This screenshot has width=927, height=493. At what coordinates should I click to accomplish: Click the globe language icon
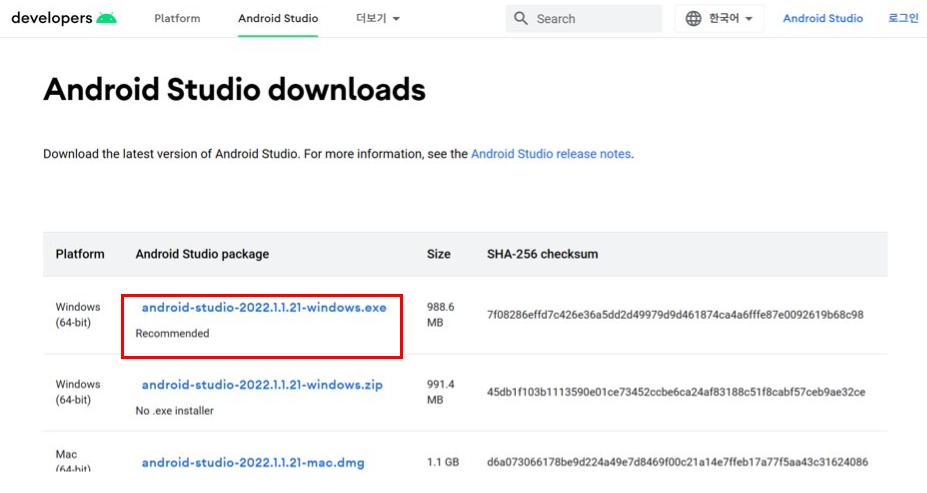point(693,18)
